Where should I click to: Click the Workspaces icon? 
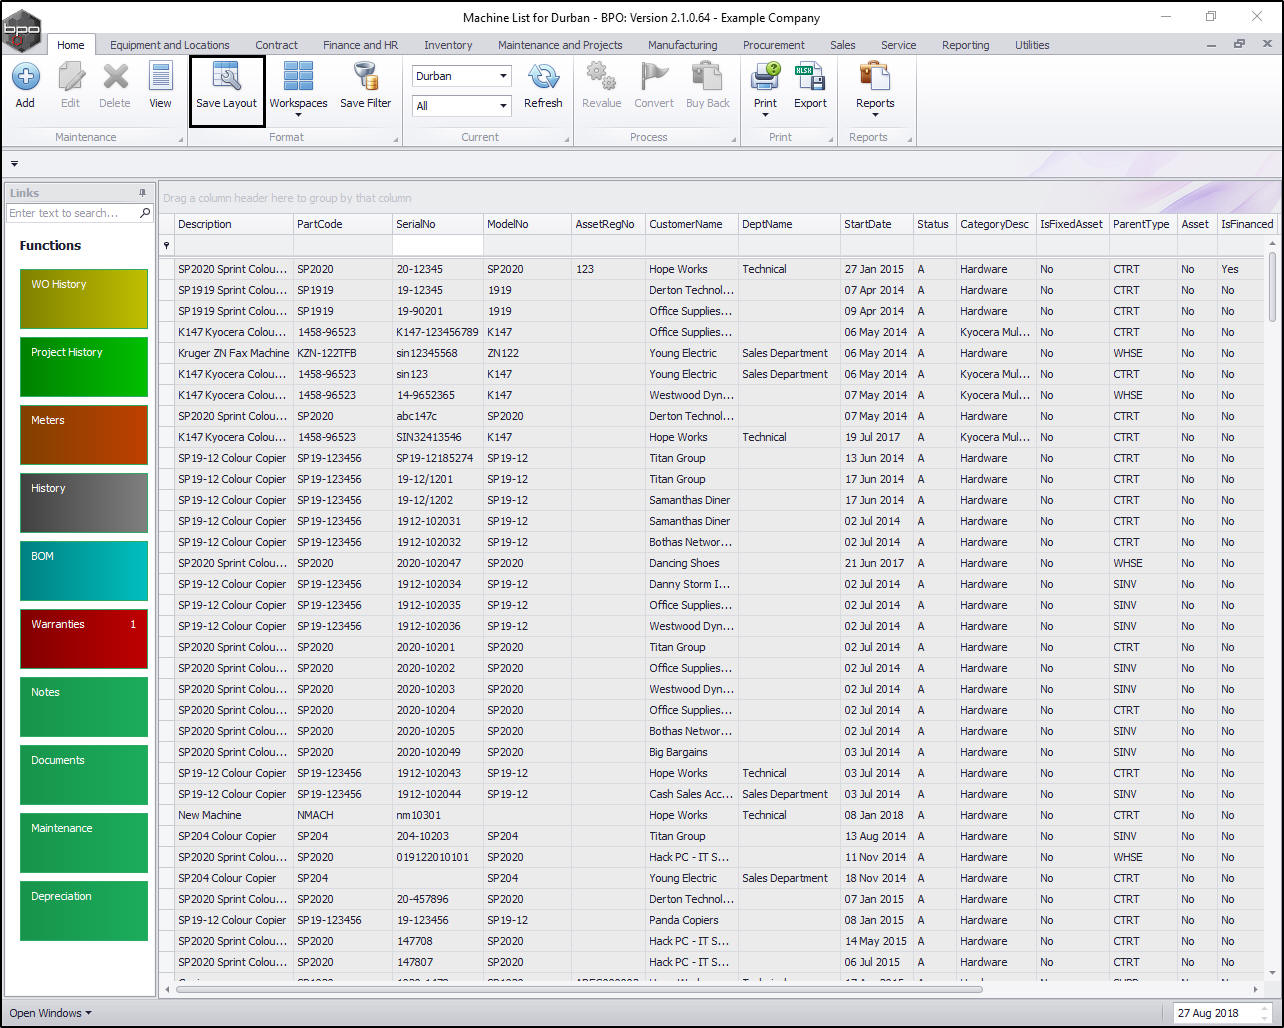(x=298, y=76)
